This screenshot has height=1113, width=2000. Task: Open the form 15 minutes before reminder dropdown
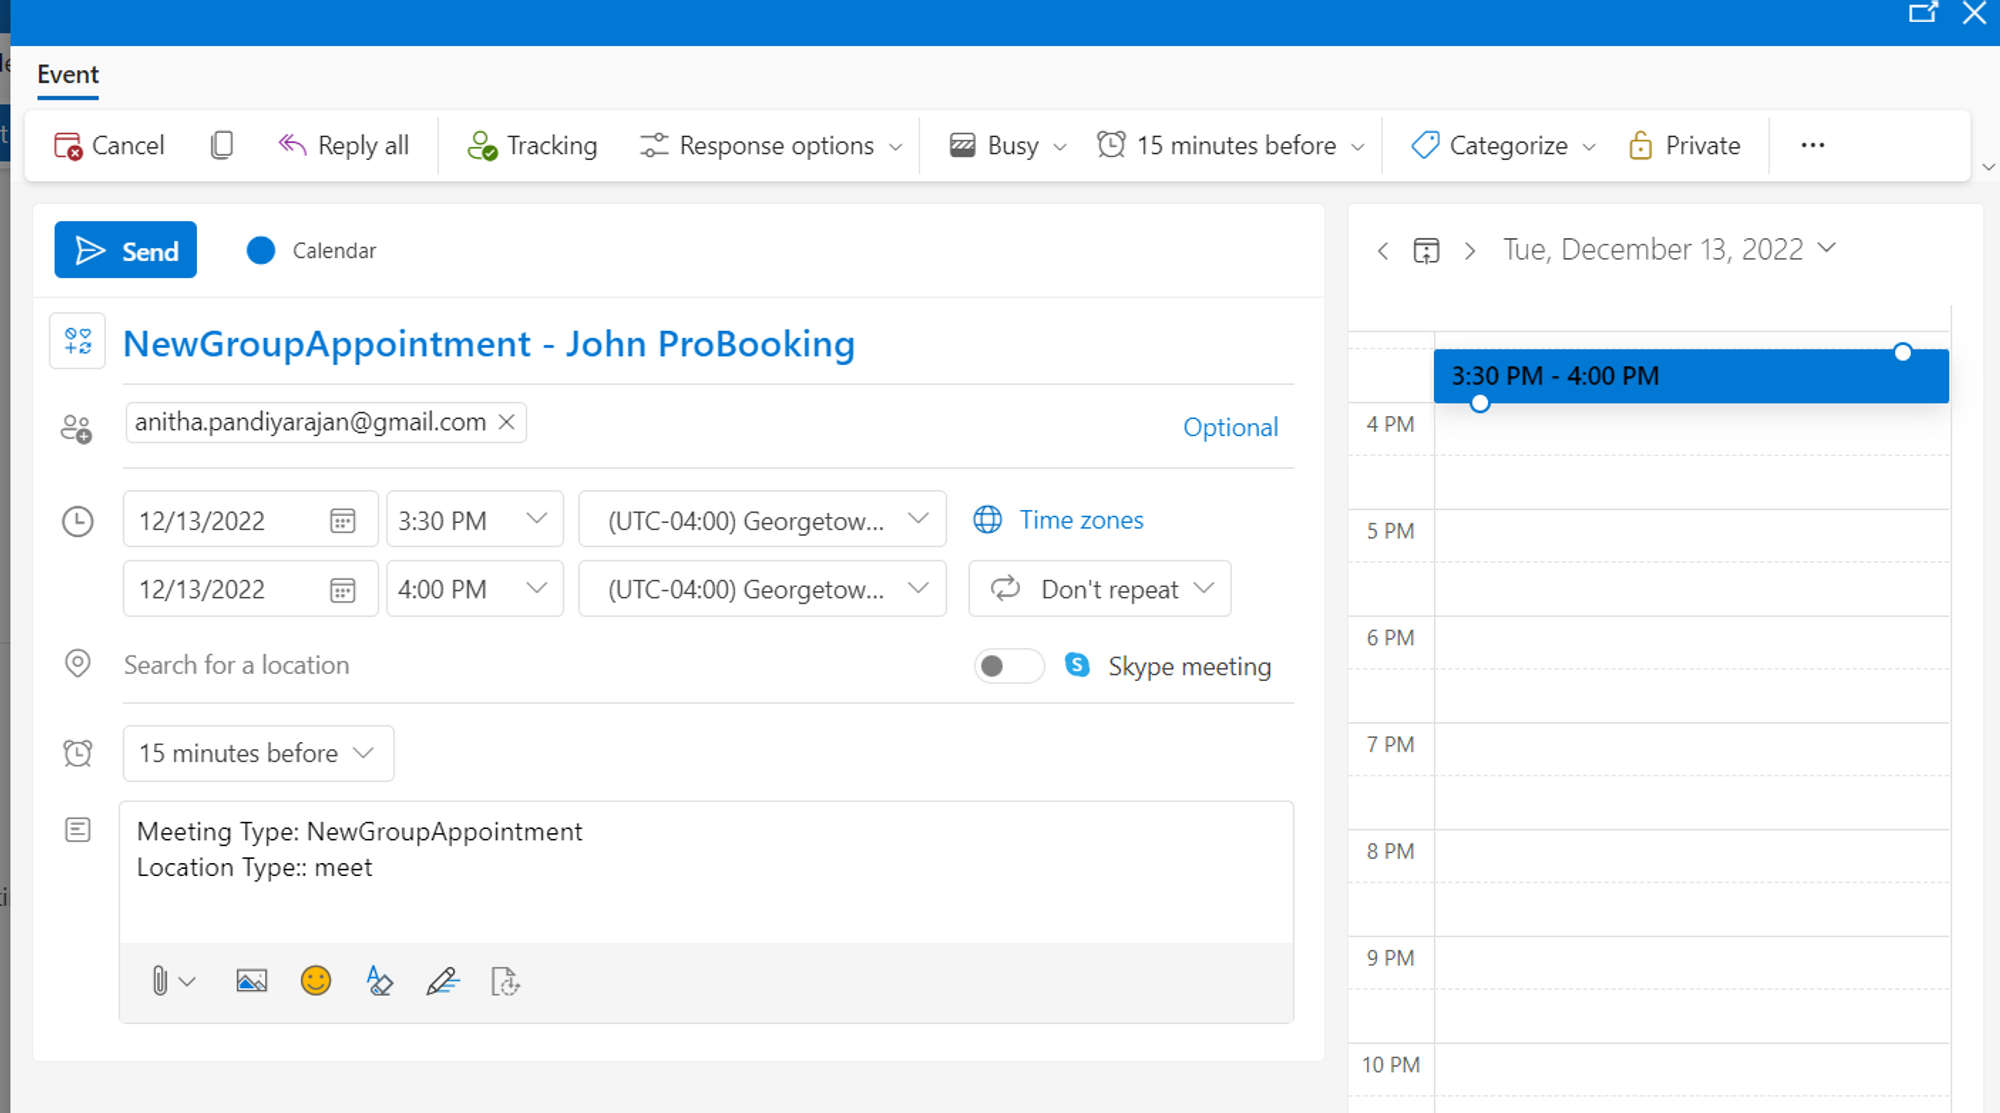coord(258,753)
